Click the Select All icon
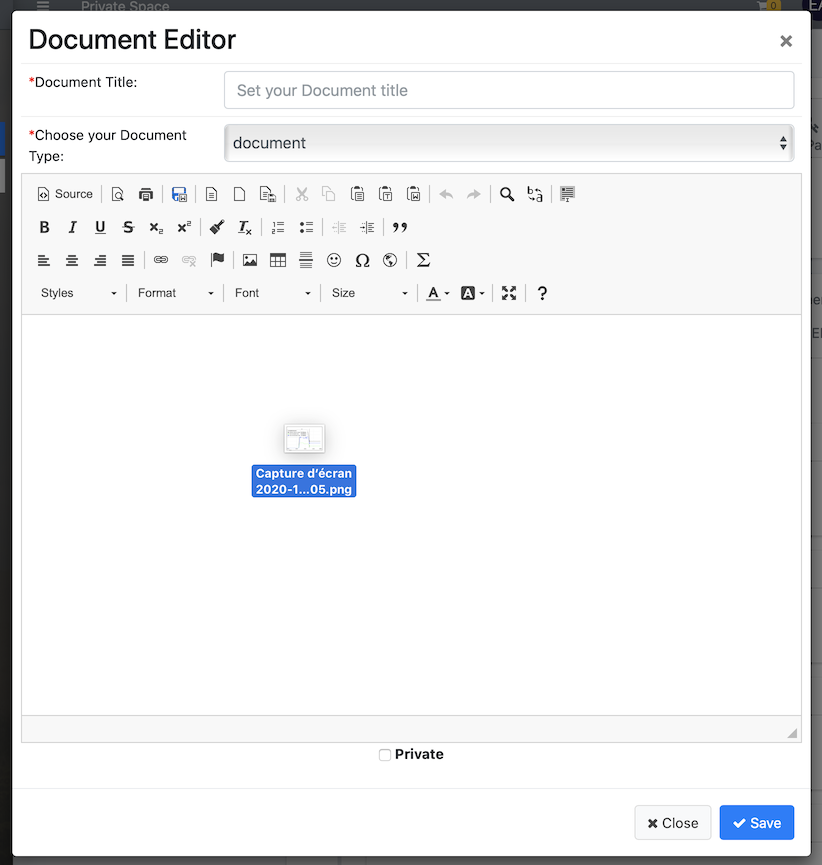 pyautogui.click(x=567, y=194)
